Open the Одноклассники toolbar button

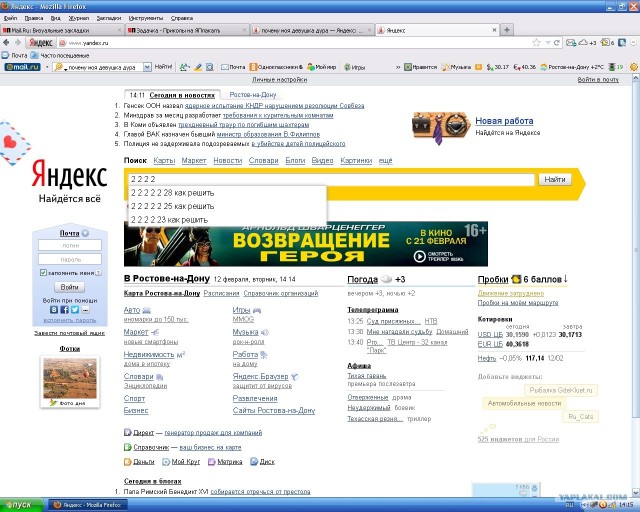point(276,67)
